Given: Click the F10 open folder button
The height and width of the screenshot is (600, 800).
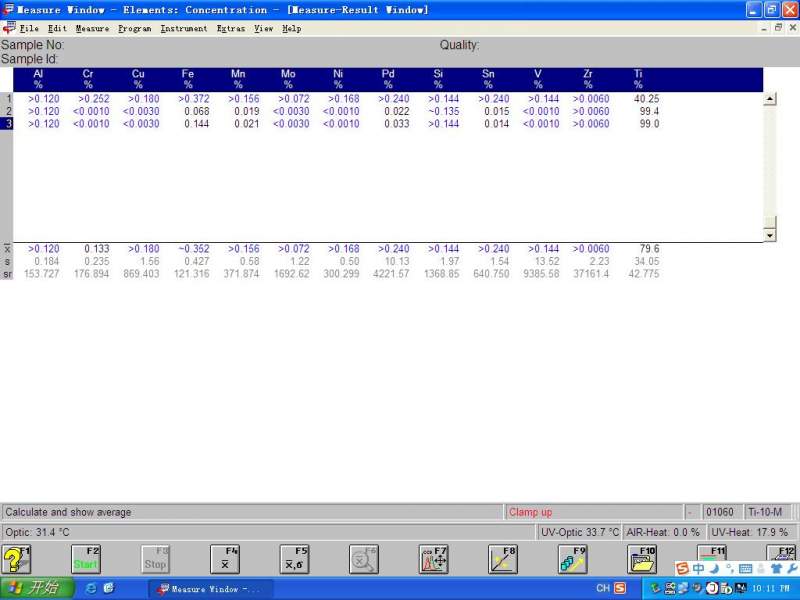Looking at the screenshot, I should [642, 560].
